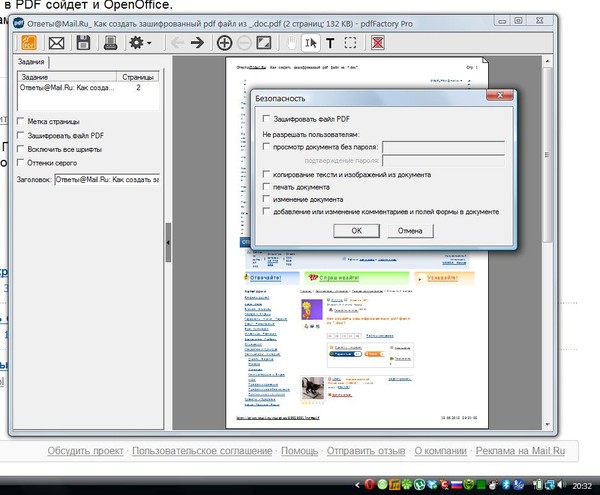Save the PDF with floppy disk icon
600x495 pixels.
coord(83,42)
